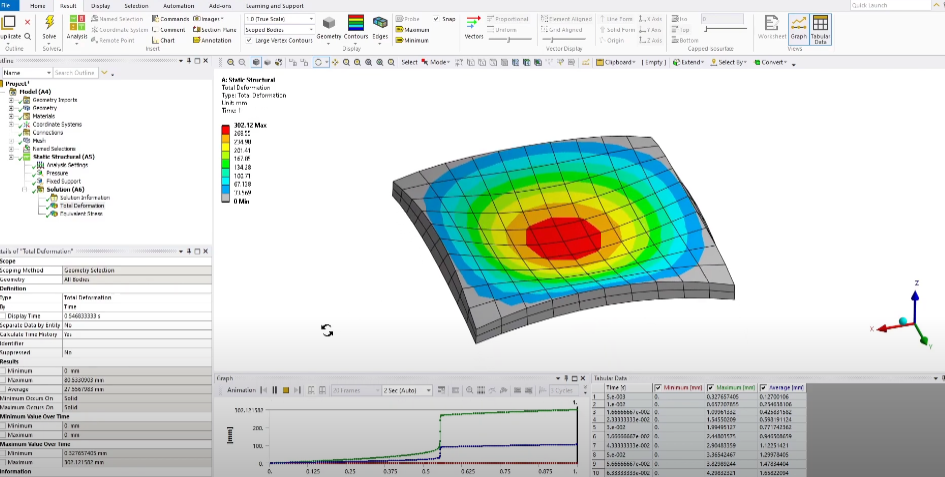Open the Contours display icon

[x=356, y=24]
